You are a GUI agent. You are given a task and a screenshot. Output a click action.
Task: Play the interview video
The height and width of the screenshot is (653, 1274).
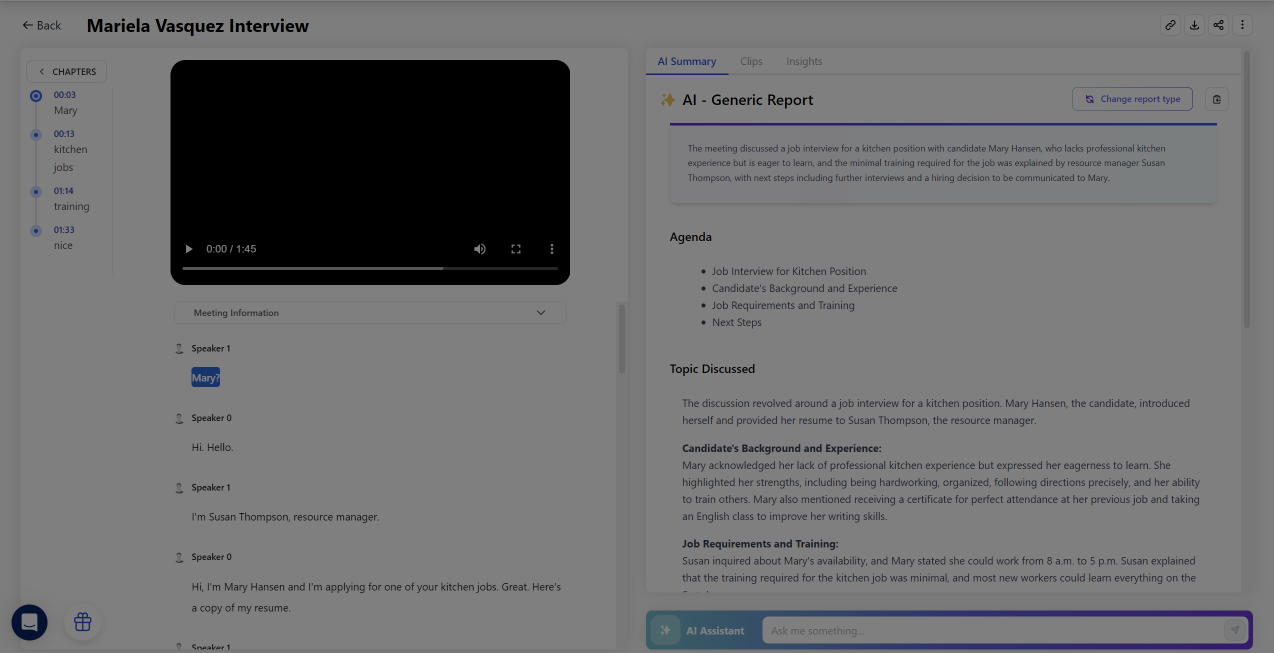pos(189,249)
